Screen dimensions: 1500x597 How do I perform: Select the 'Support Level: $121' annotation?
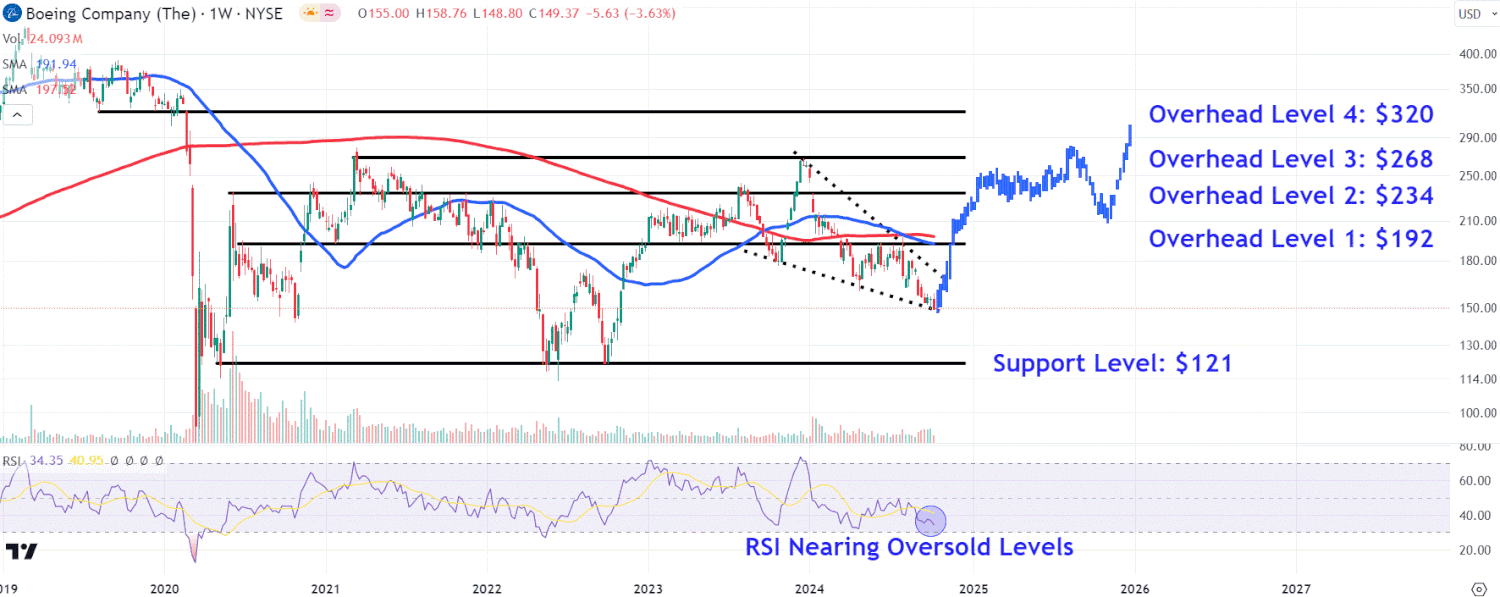[x=1112, y=363]
